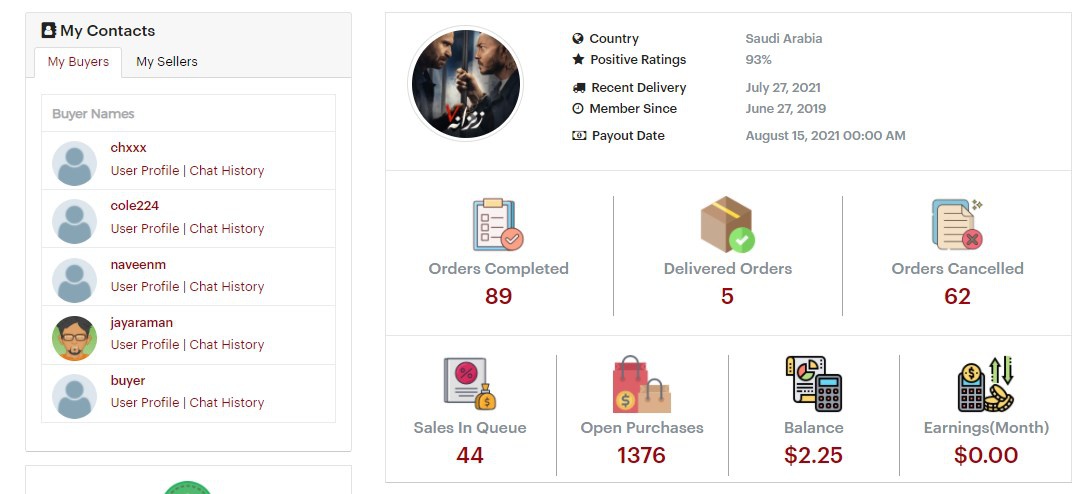The height and width of the screenshot is (494, 1082).
Task: Click the Sales In Queue icon
Action: point(470,384)
